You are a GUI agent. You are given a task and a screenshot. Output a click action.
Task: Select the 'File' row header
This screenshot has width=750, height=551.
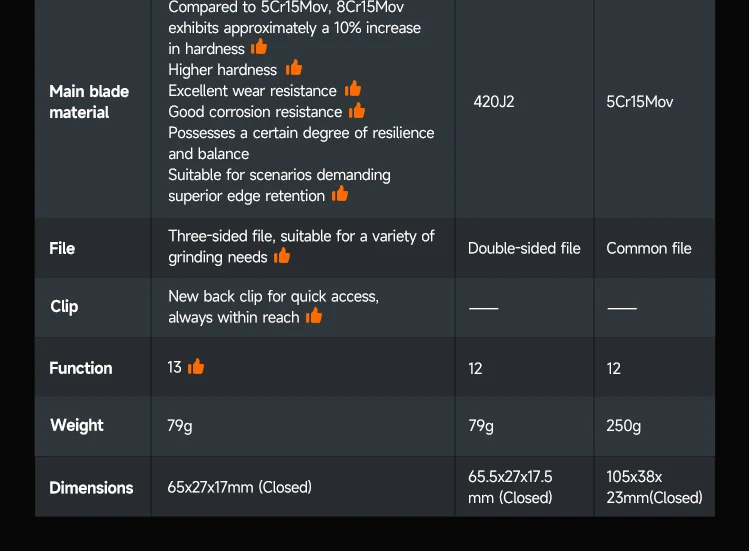(x=62, y=248)
